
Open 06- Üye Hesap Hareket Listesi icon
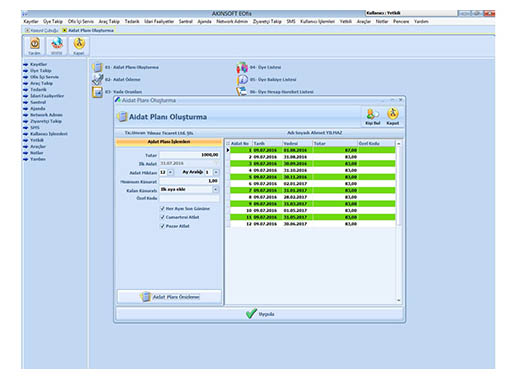(x=242, y=91)
